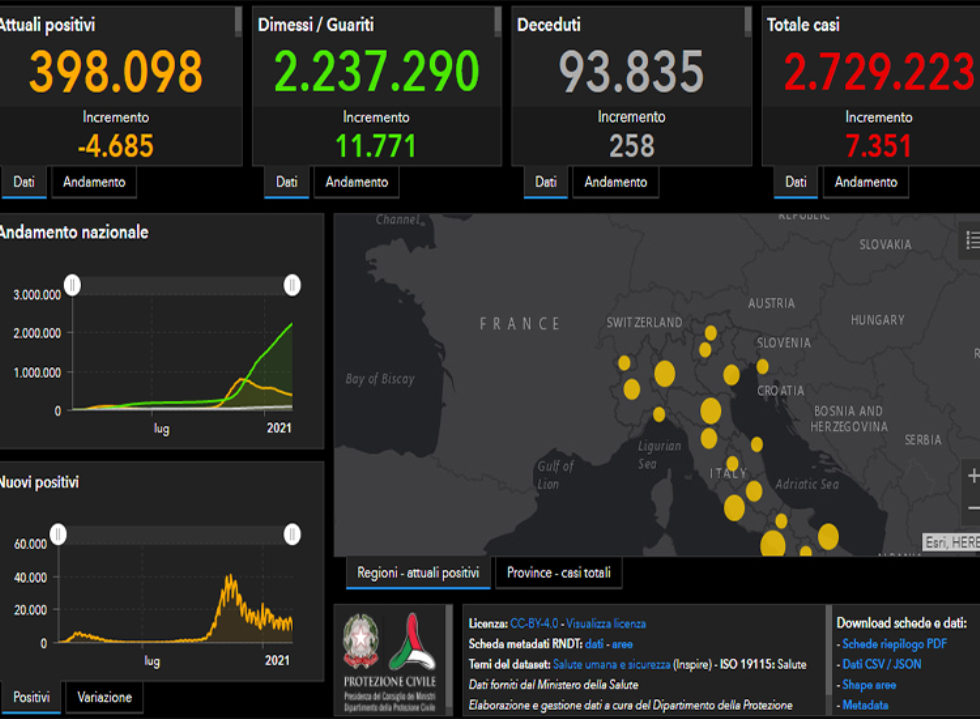Select Dati tab under Attuali positivi

point(24,182)
